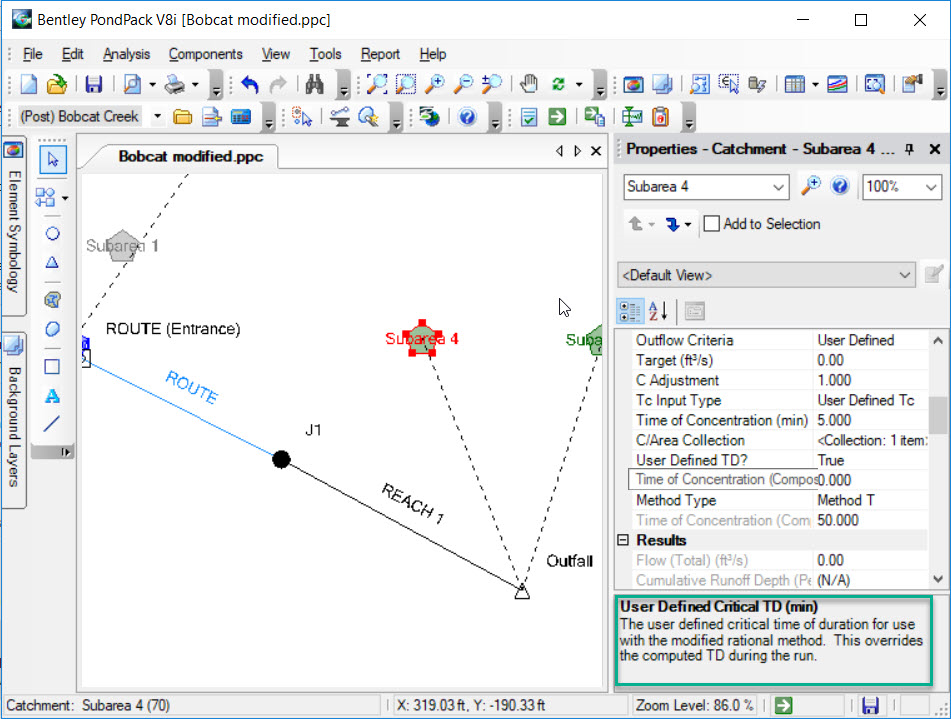Click the Target flow value field
The image size is (951, 719).
coord(870,360)
